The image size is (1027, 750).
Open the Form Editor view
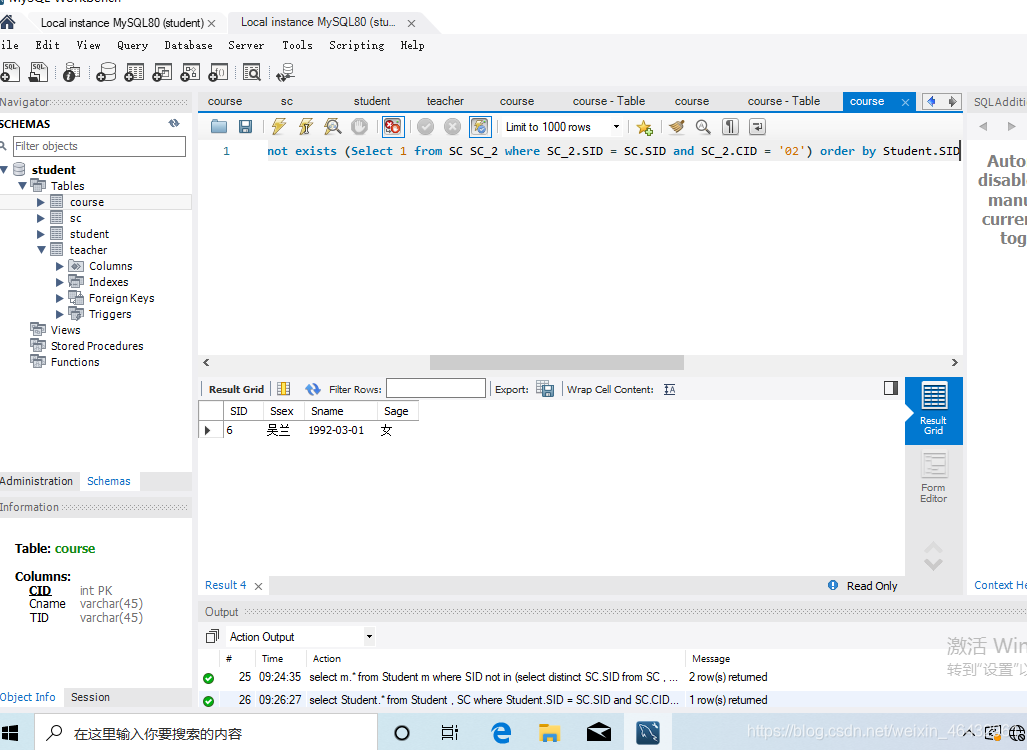(x=933, y=478)
